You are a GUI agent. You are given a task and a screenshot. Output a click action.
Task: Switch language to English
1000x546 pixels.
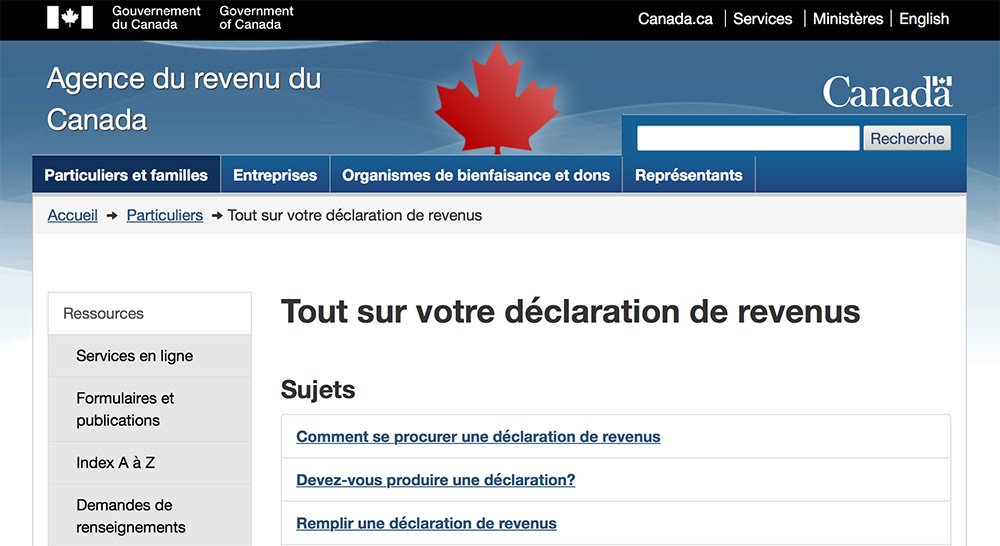(924, 19)
